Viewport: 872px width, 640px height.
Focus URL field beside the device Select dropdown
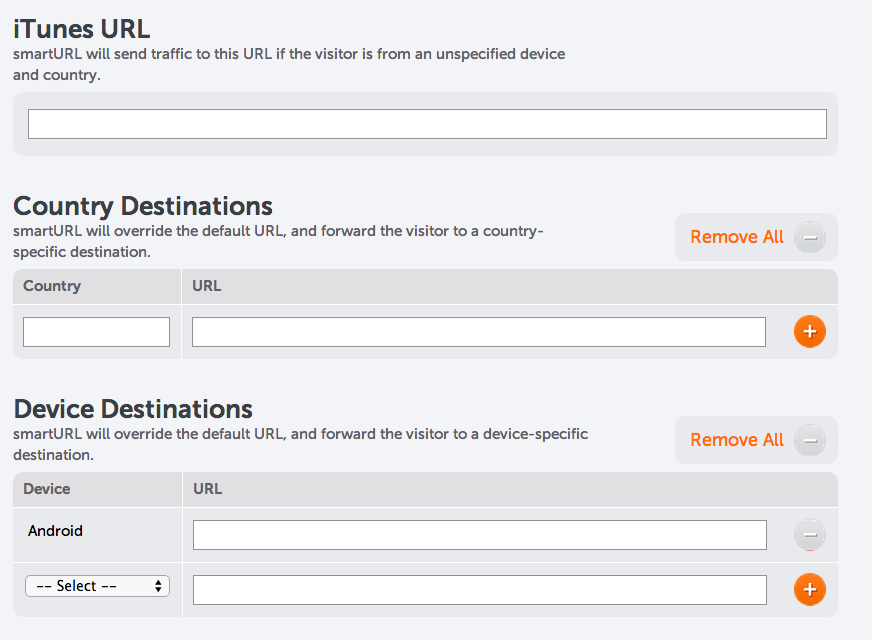(479, 590)
